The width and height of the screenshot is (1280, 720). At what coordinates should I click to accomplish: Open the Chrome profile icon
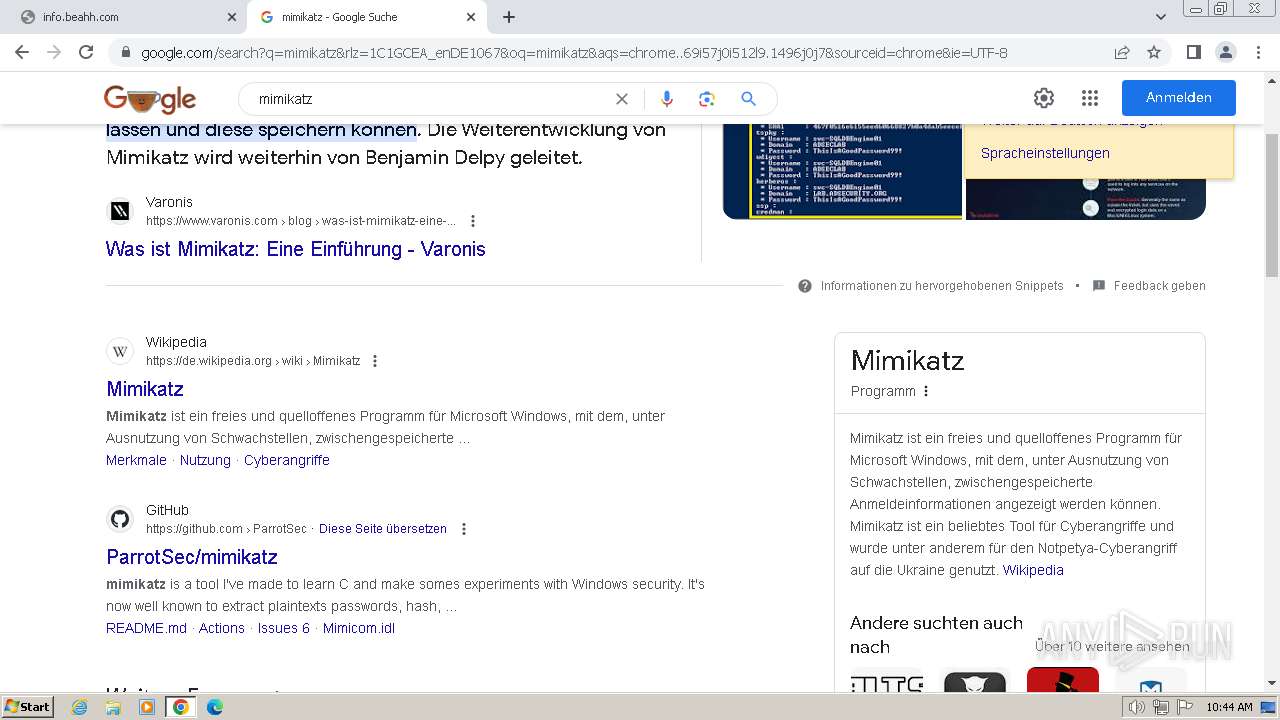pos(1225,52)
